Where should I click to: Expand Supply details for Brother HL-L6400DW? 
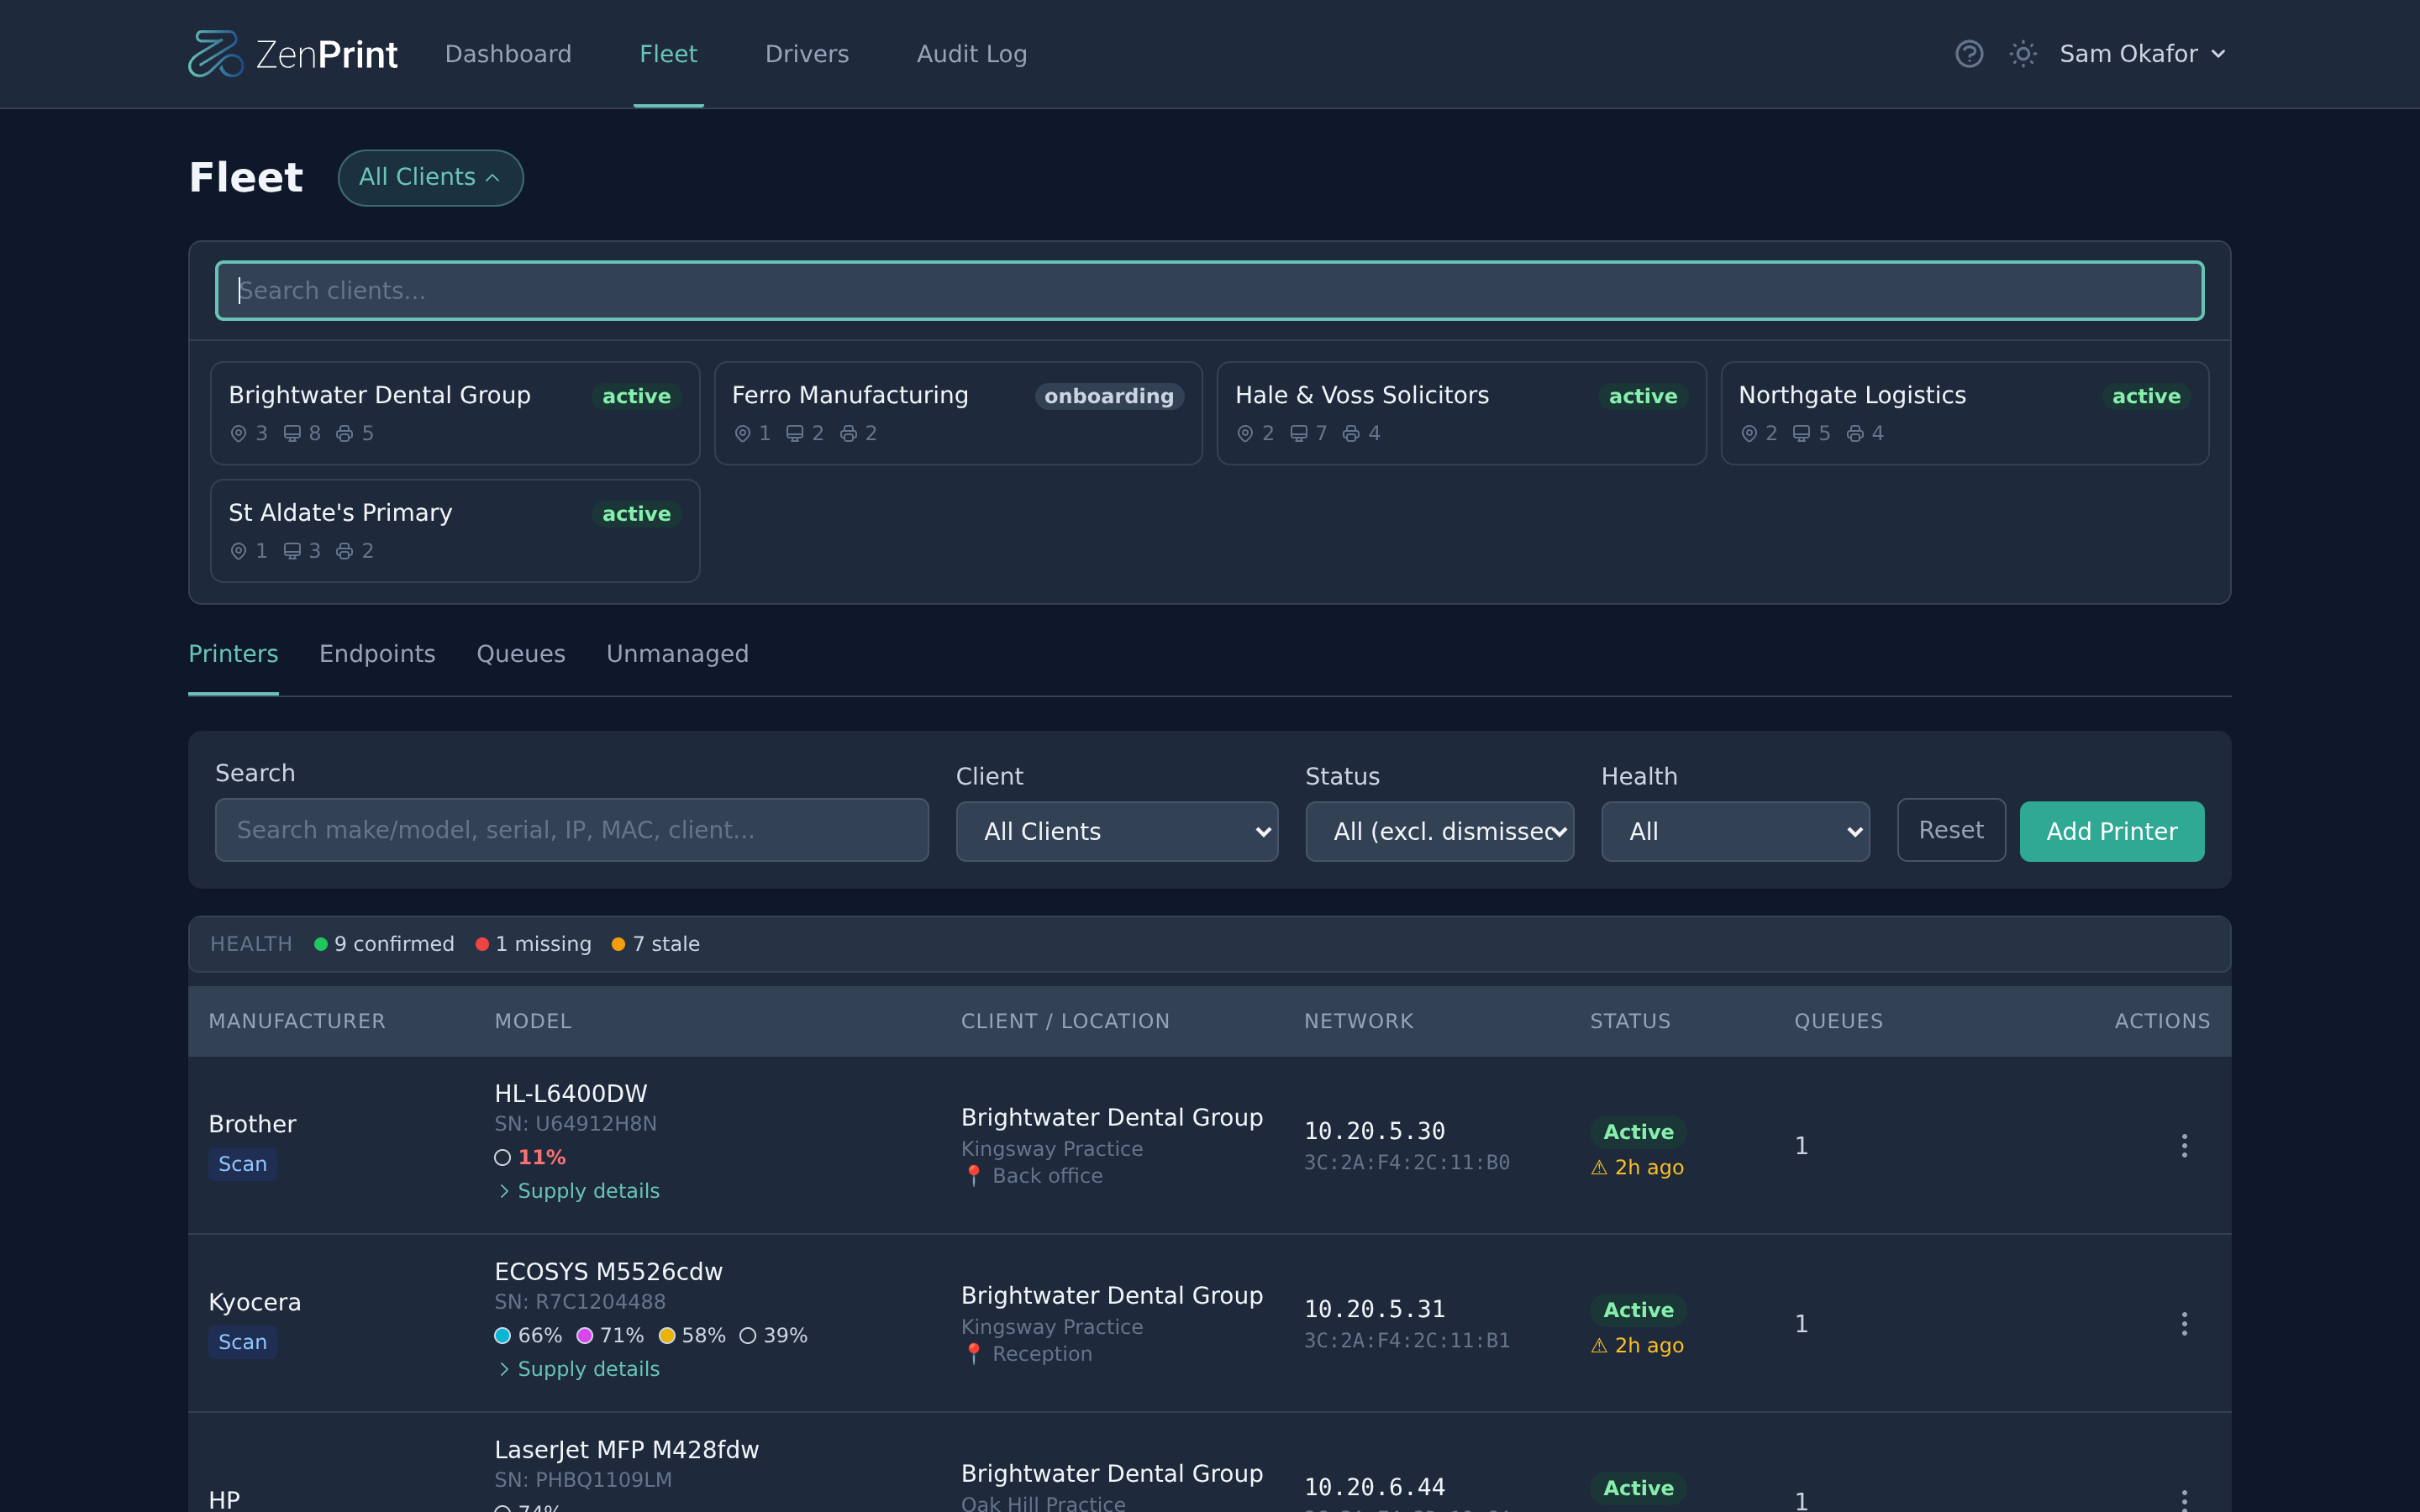tap(578, 1191)
